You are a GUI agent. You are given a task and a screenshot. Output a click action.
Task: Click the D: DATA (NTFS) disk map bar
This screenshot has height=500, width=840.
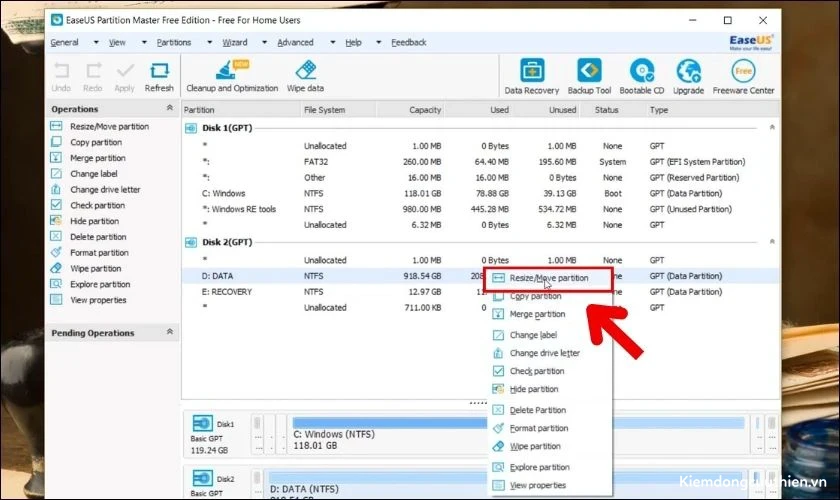pyautogui.click(x=504, y=484)
